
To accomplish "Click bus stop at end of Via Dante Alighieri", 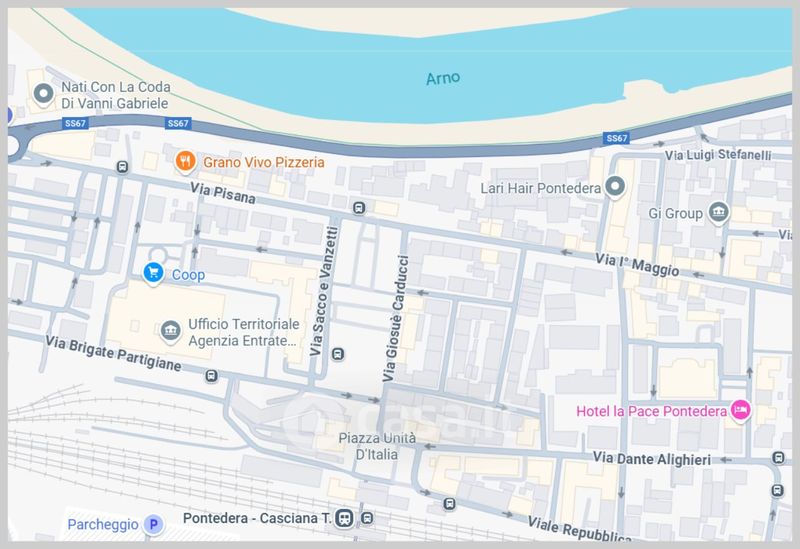I will (778, 458).
